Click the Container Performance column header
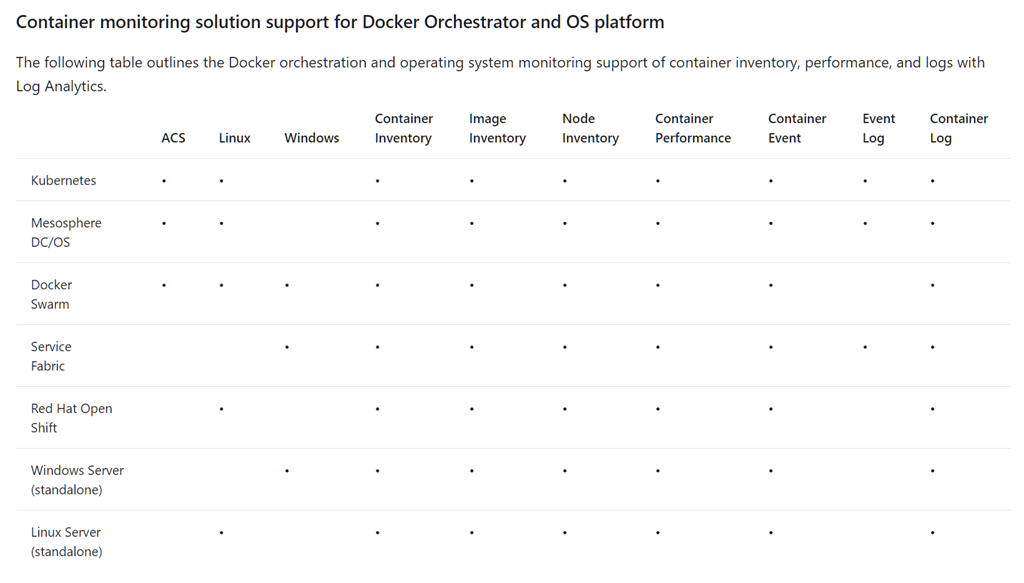This screenshot has width=1024, height=583. pos(693,128)
